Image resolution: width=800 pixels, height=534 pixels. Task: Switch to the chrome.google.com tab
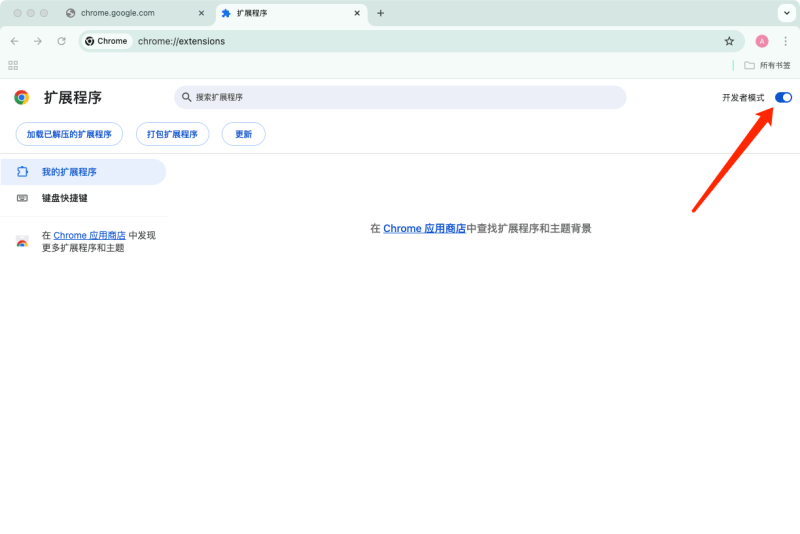(136, 13)
